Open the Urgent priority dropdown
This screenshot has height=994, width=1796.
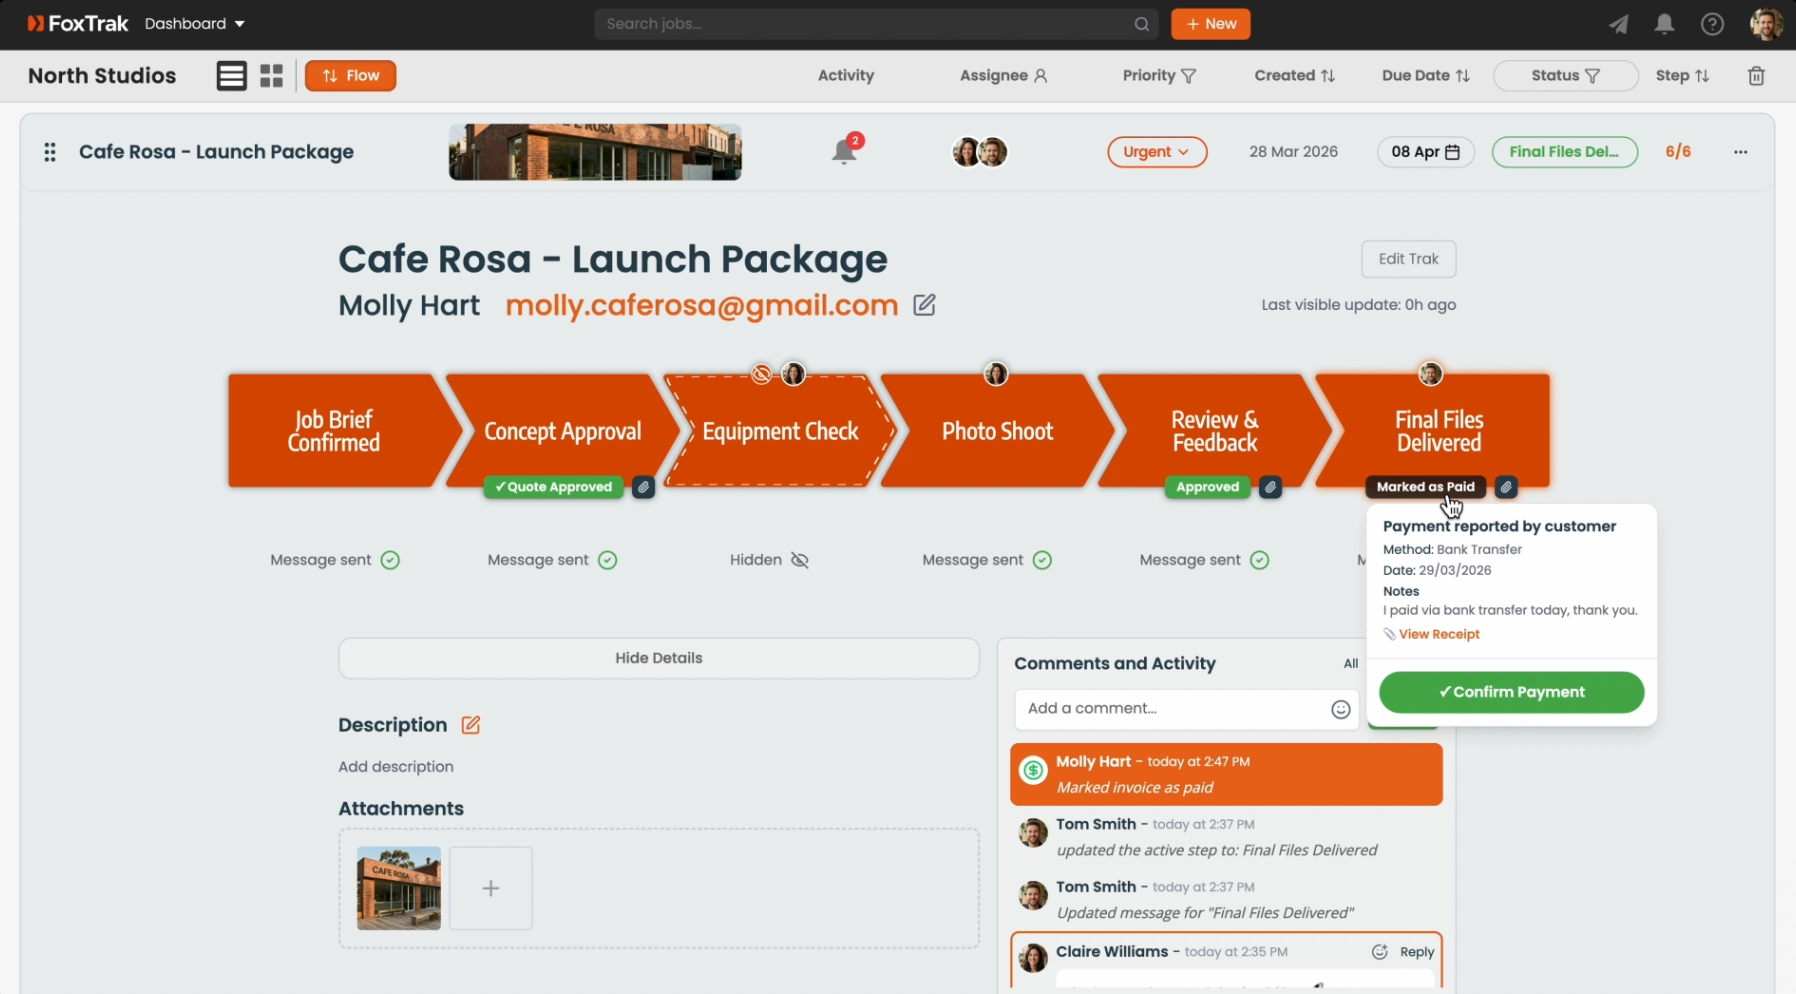(x=1157, y=152)
